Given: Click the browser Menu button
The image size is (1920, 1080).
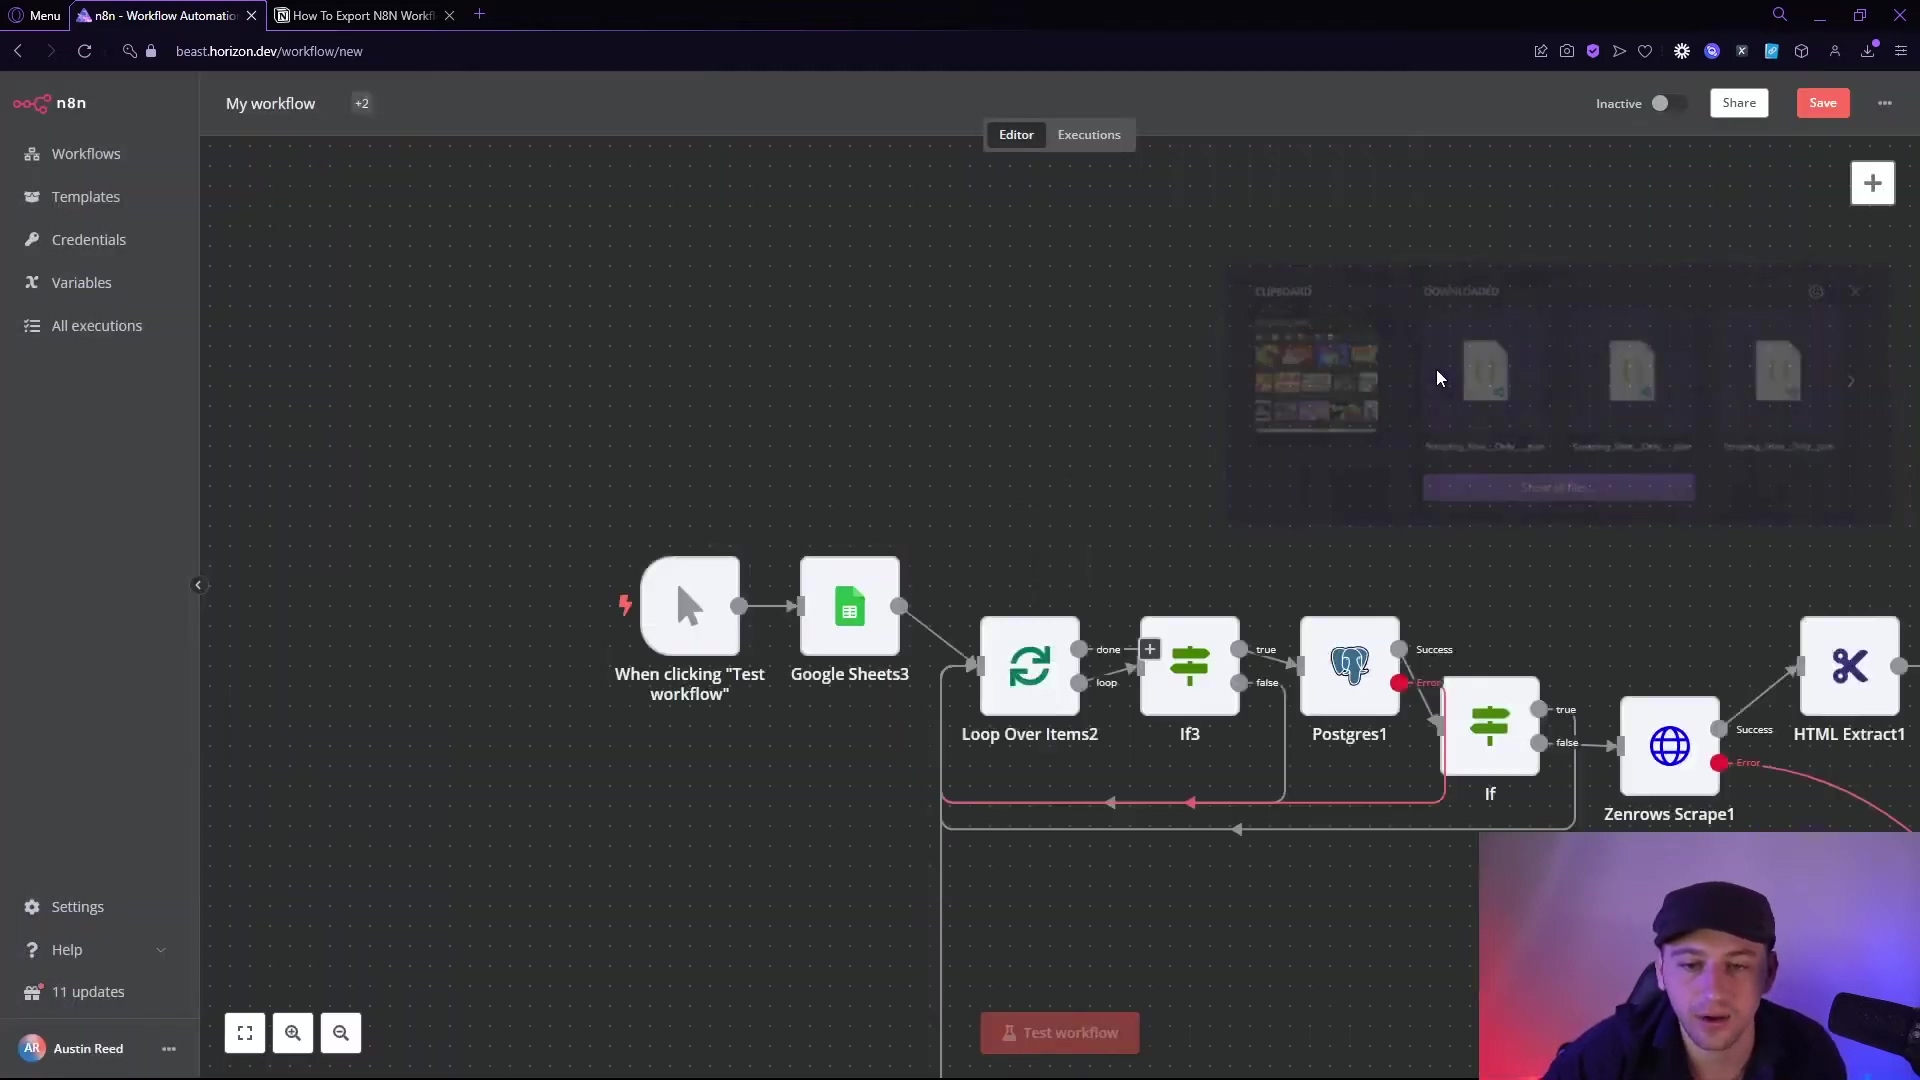Looking at the screenshot, I should point(35,15).
